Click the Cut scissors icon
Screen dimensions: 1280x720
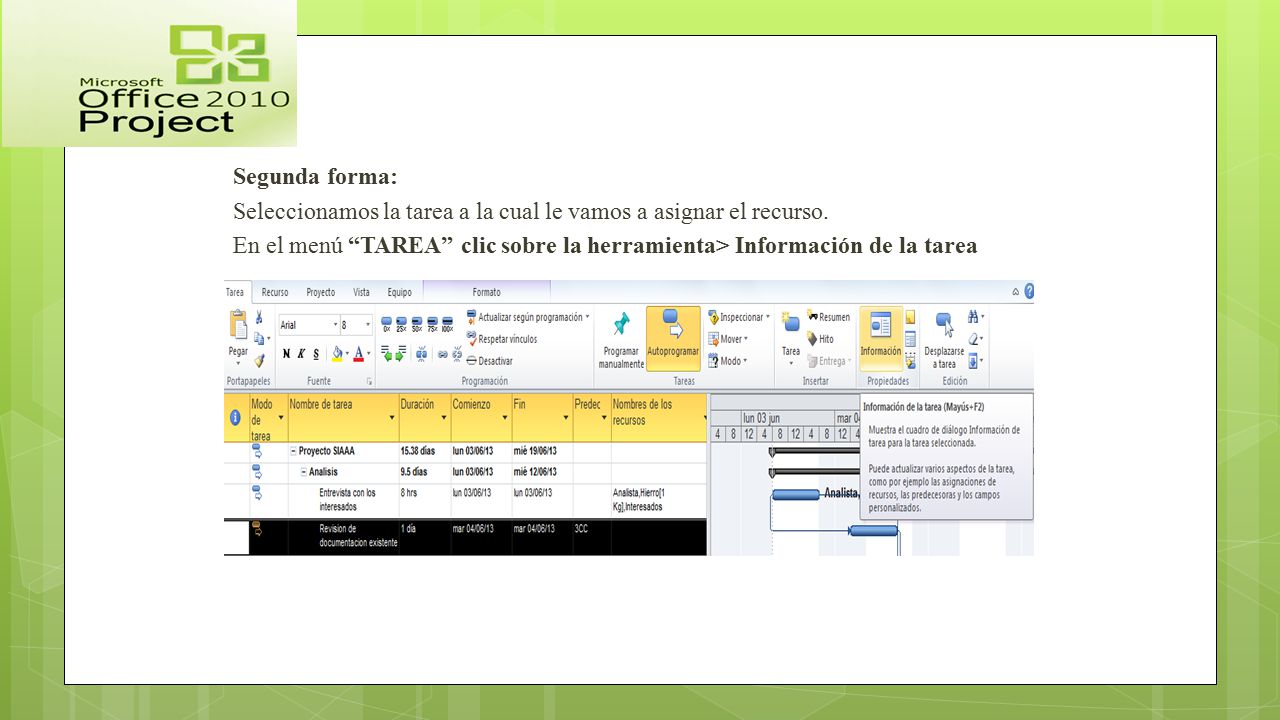pyautogui.click(x=259, y=317)
